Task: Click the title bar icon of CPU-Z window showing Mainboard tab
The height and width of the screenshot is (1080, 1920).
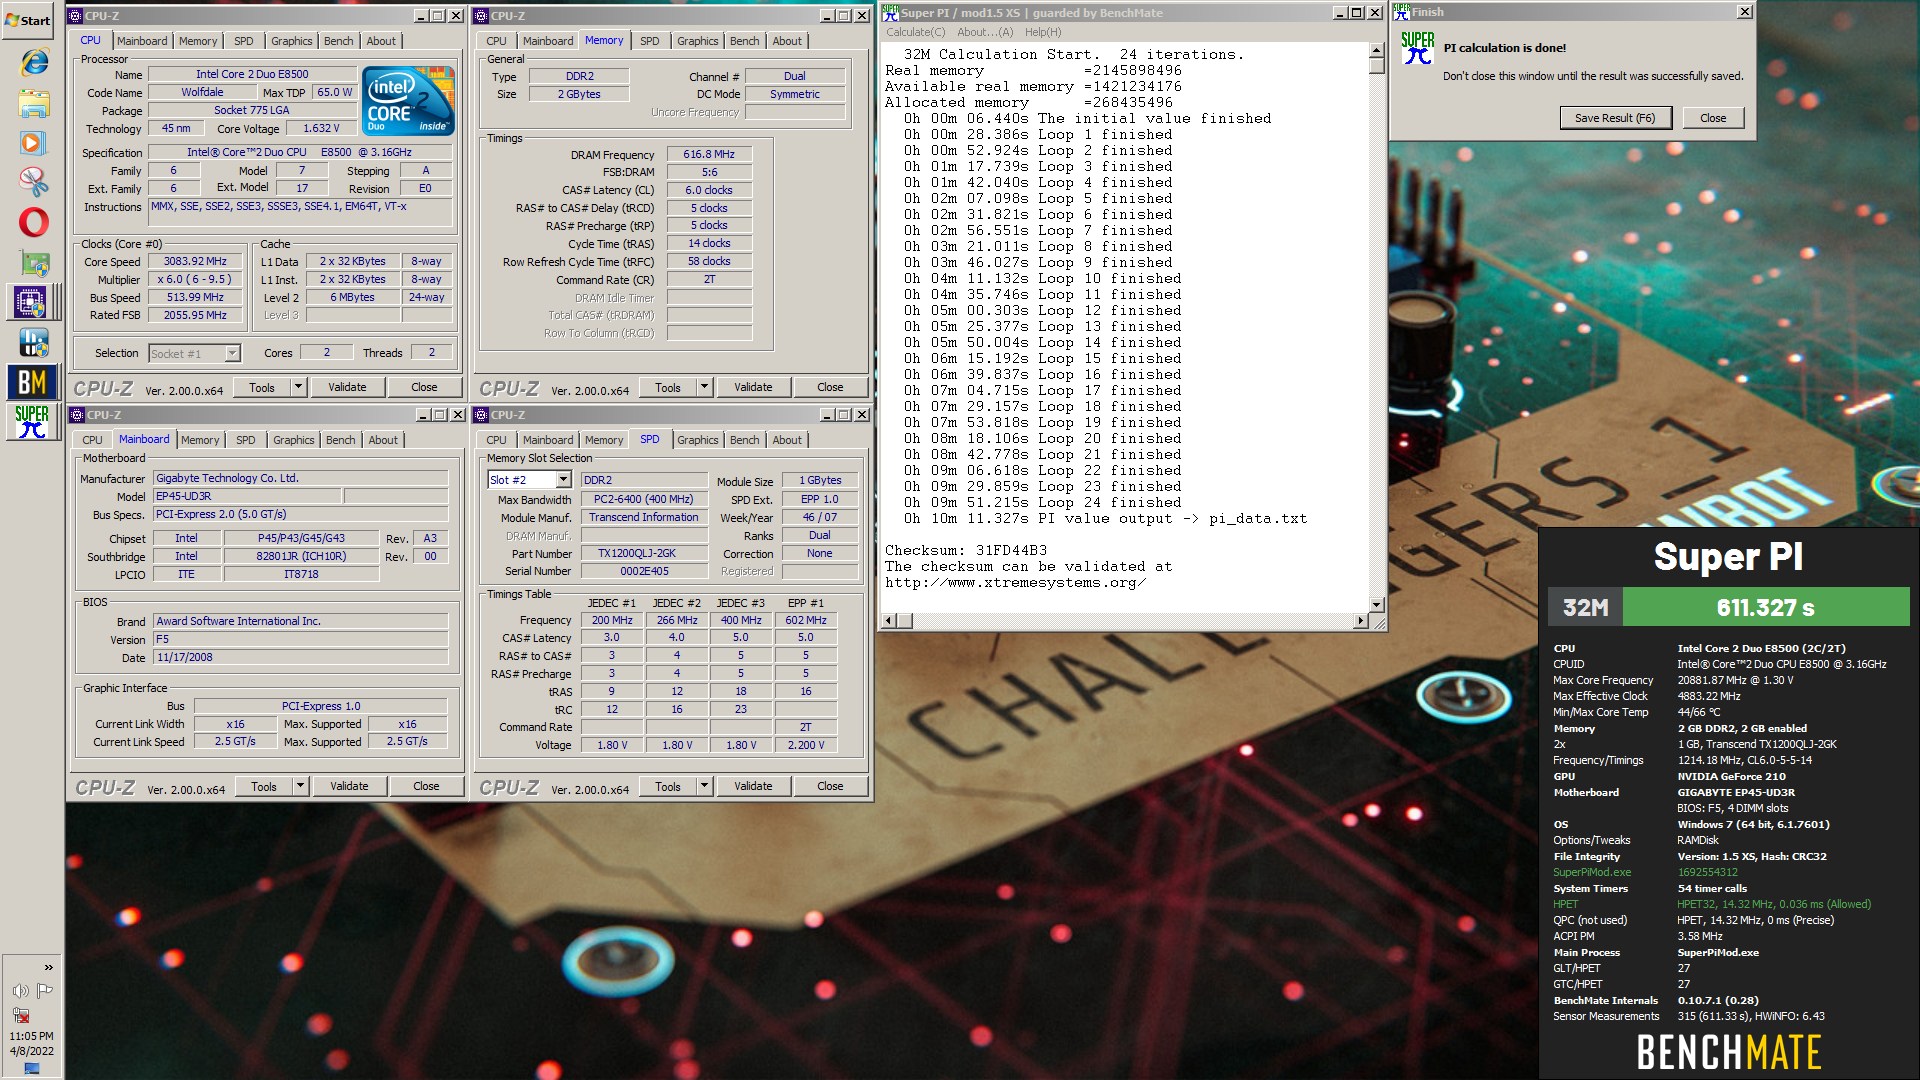Action: tap(77, 414)
